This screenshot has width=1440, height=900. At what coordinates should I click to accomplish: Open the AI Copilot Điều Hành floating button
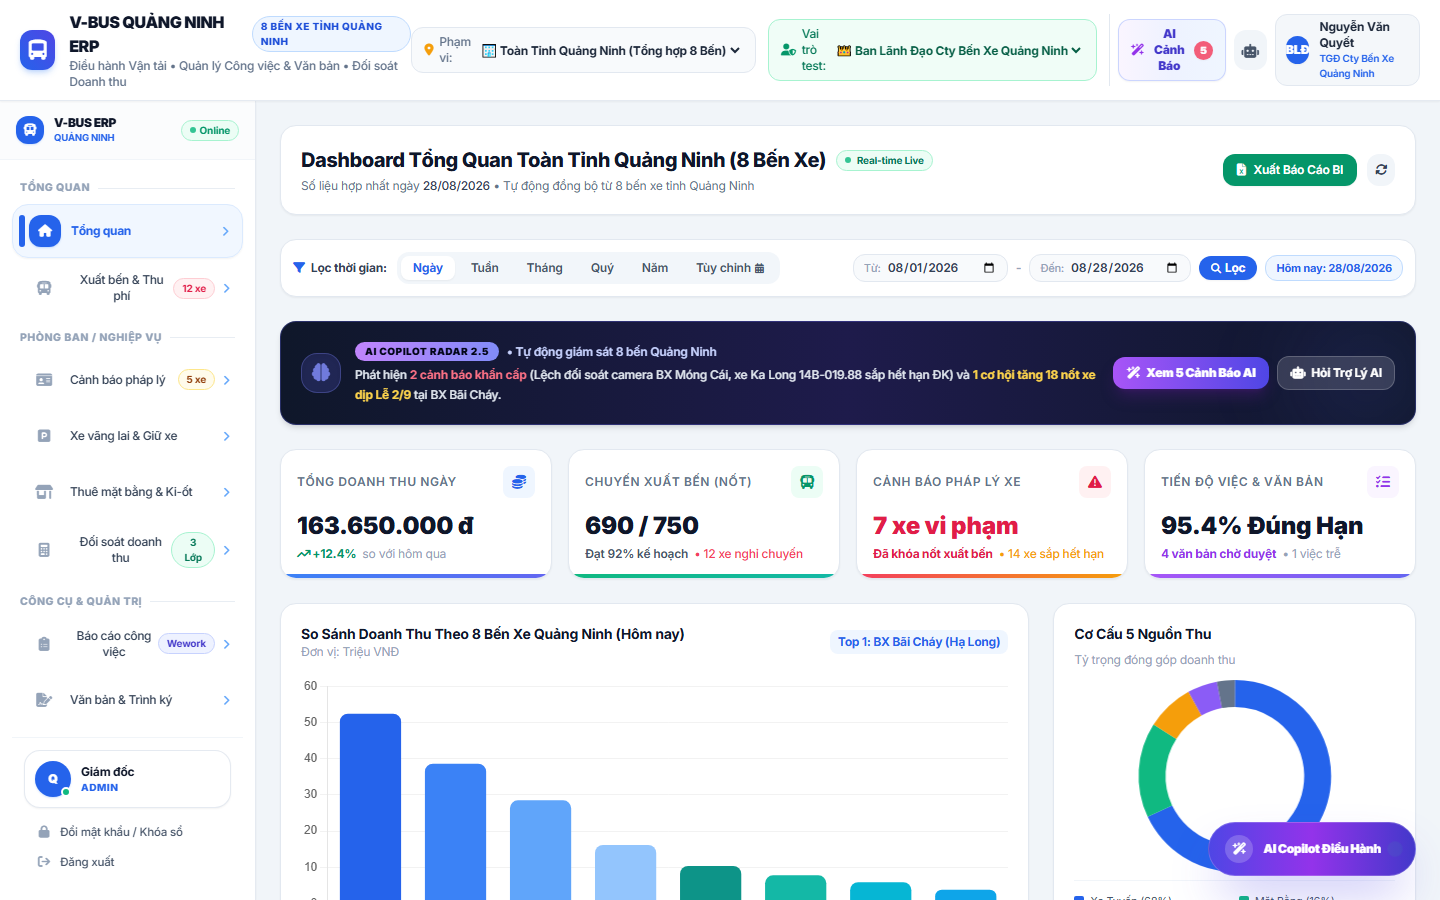click(x=1312, y=849)
